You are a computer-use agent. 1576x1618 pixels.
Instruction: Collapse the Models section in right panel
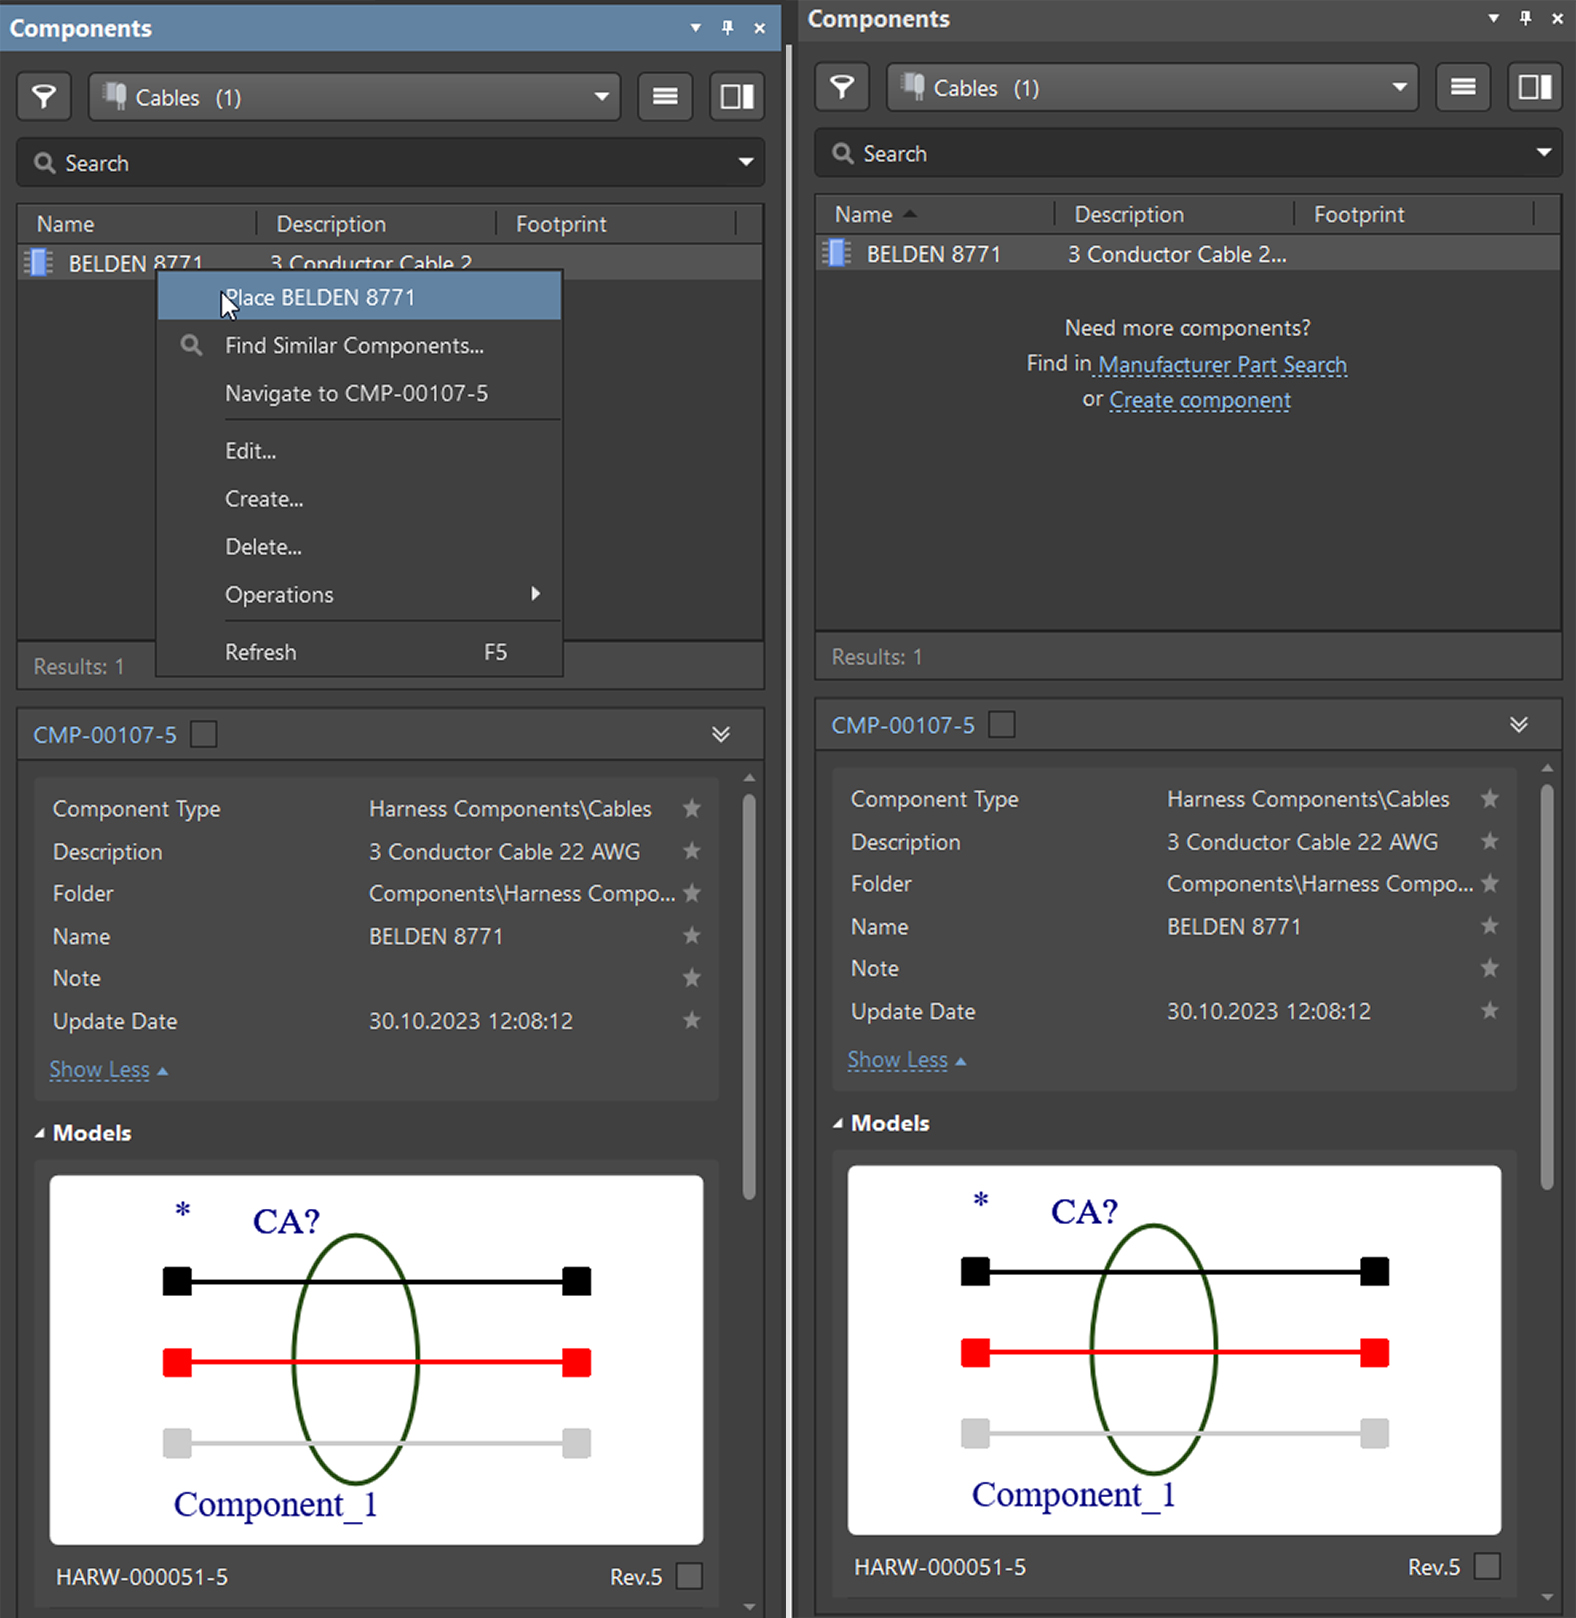coord(838,1124)
